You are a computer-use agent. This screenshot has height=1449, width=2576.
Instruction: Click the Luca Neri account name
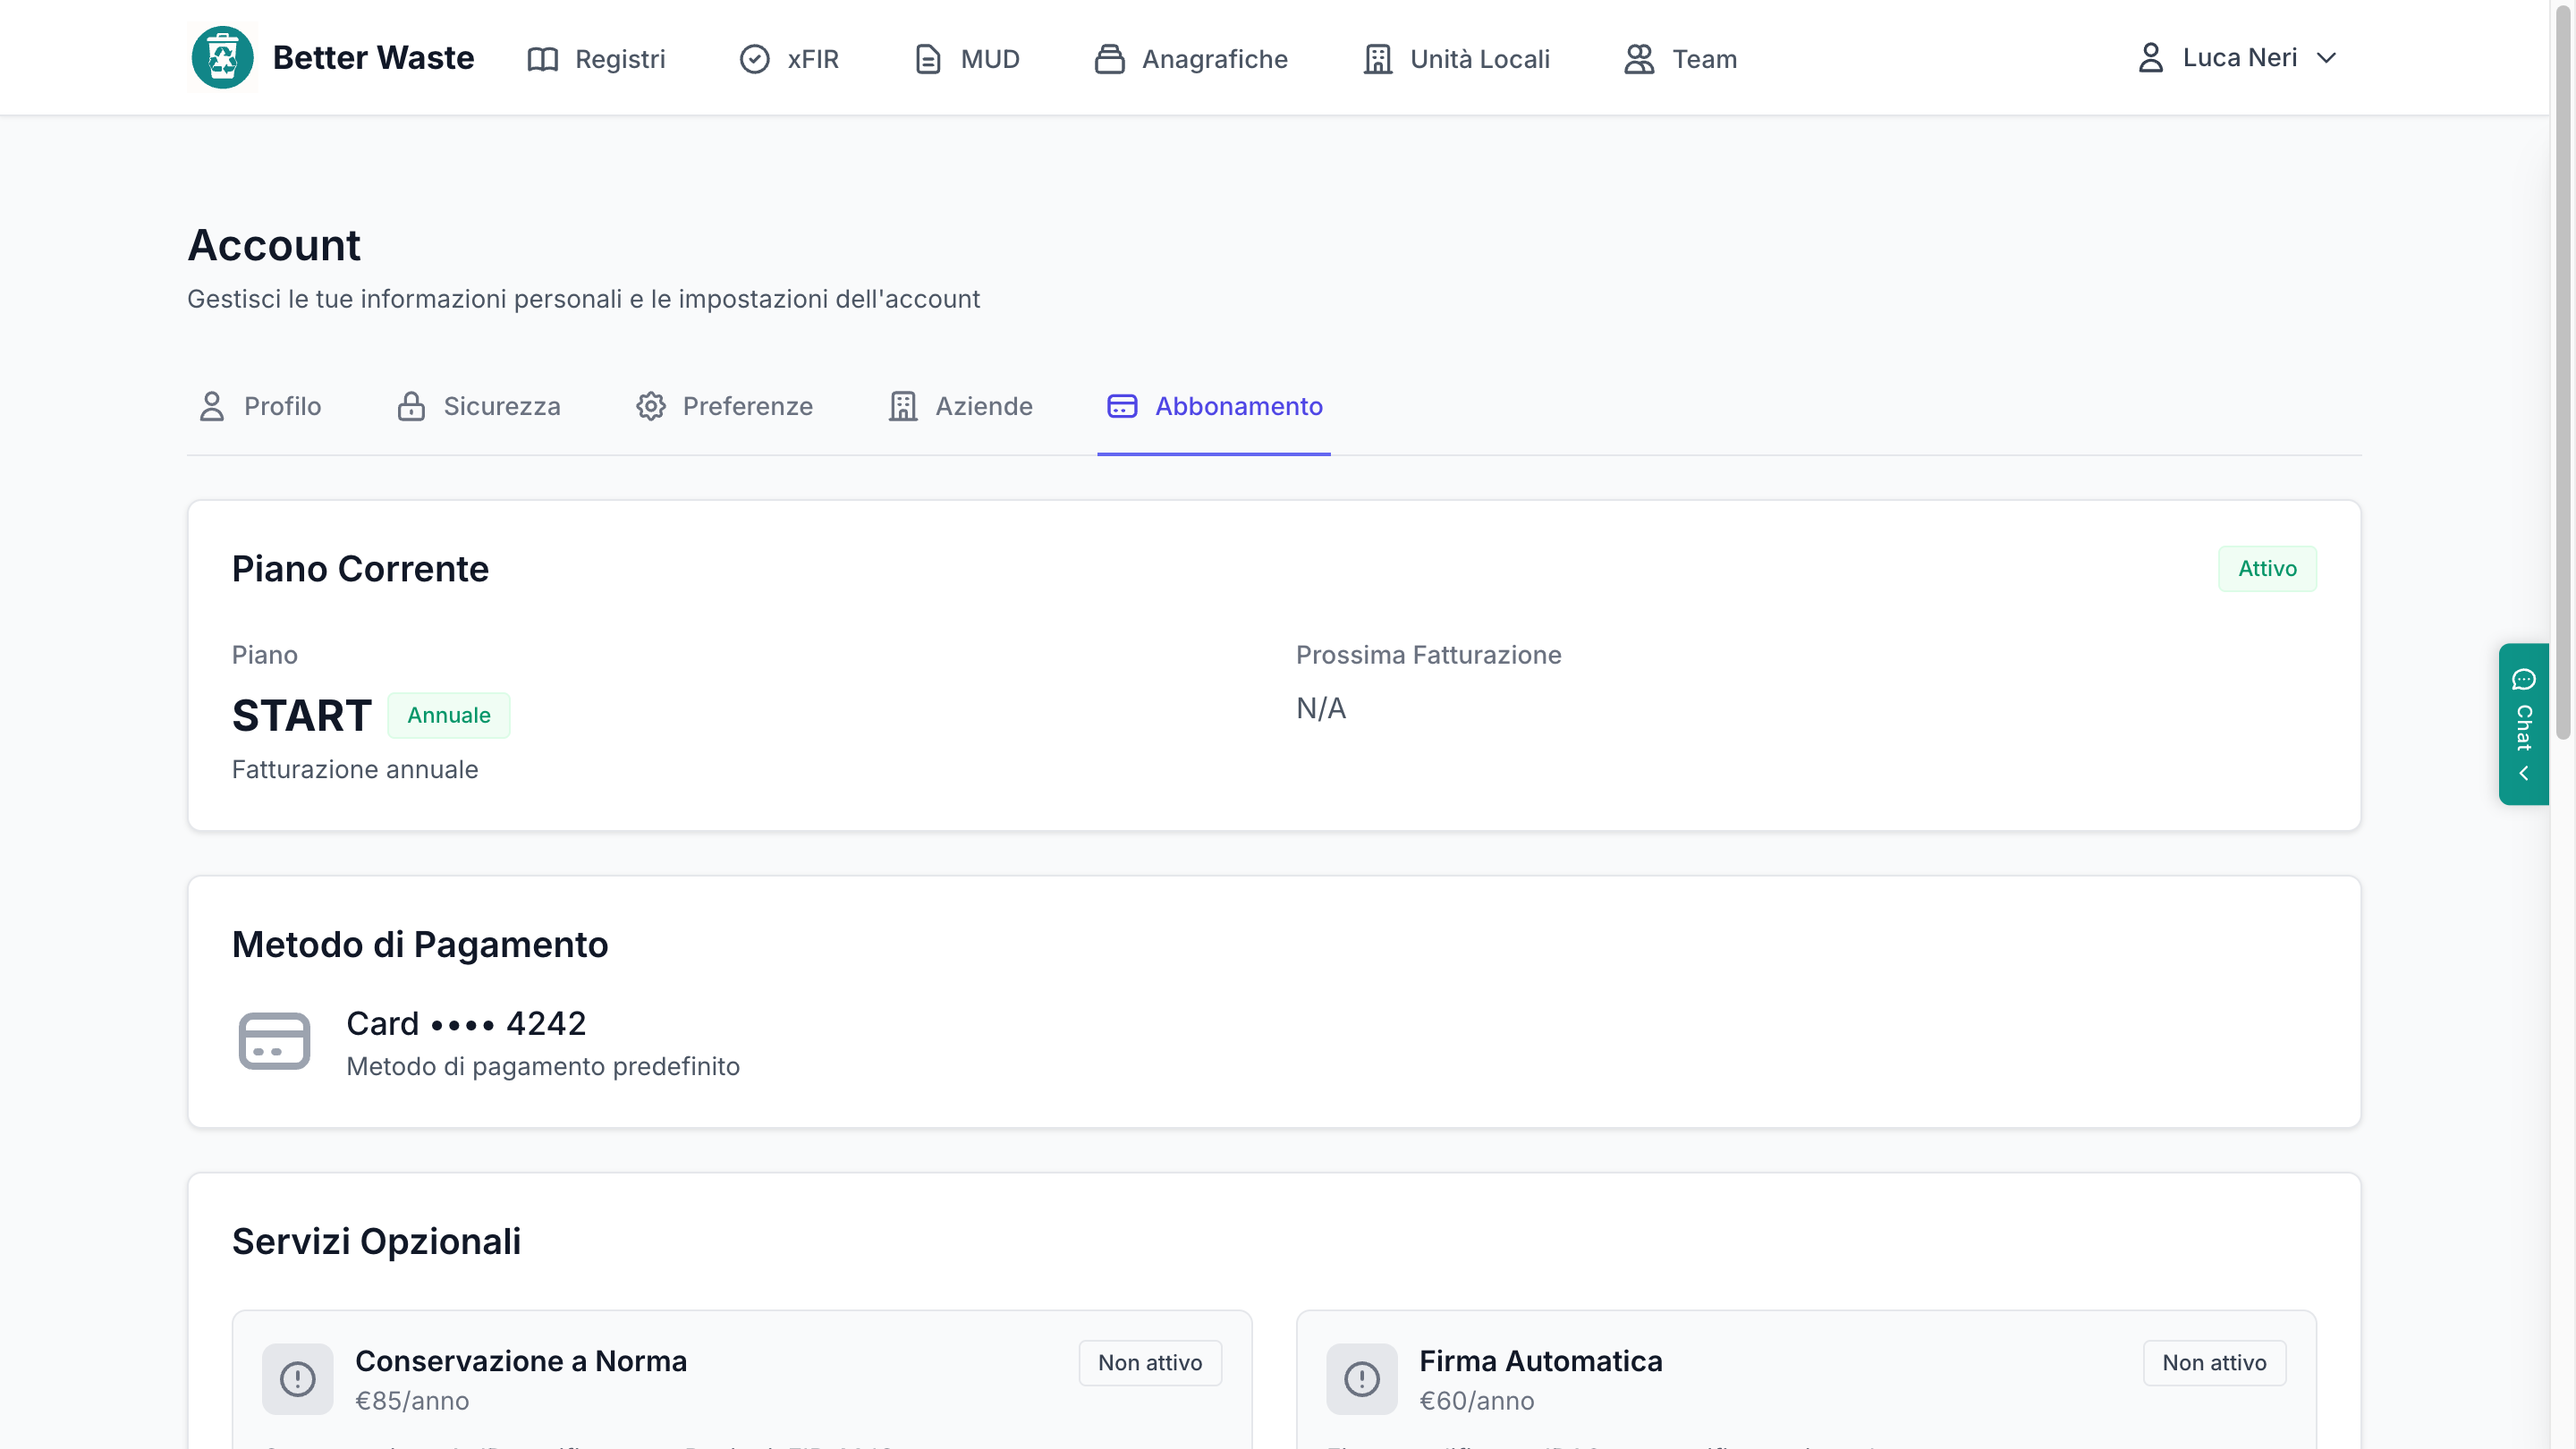coord(2240,58)
